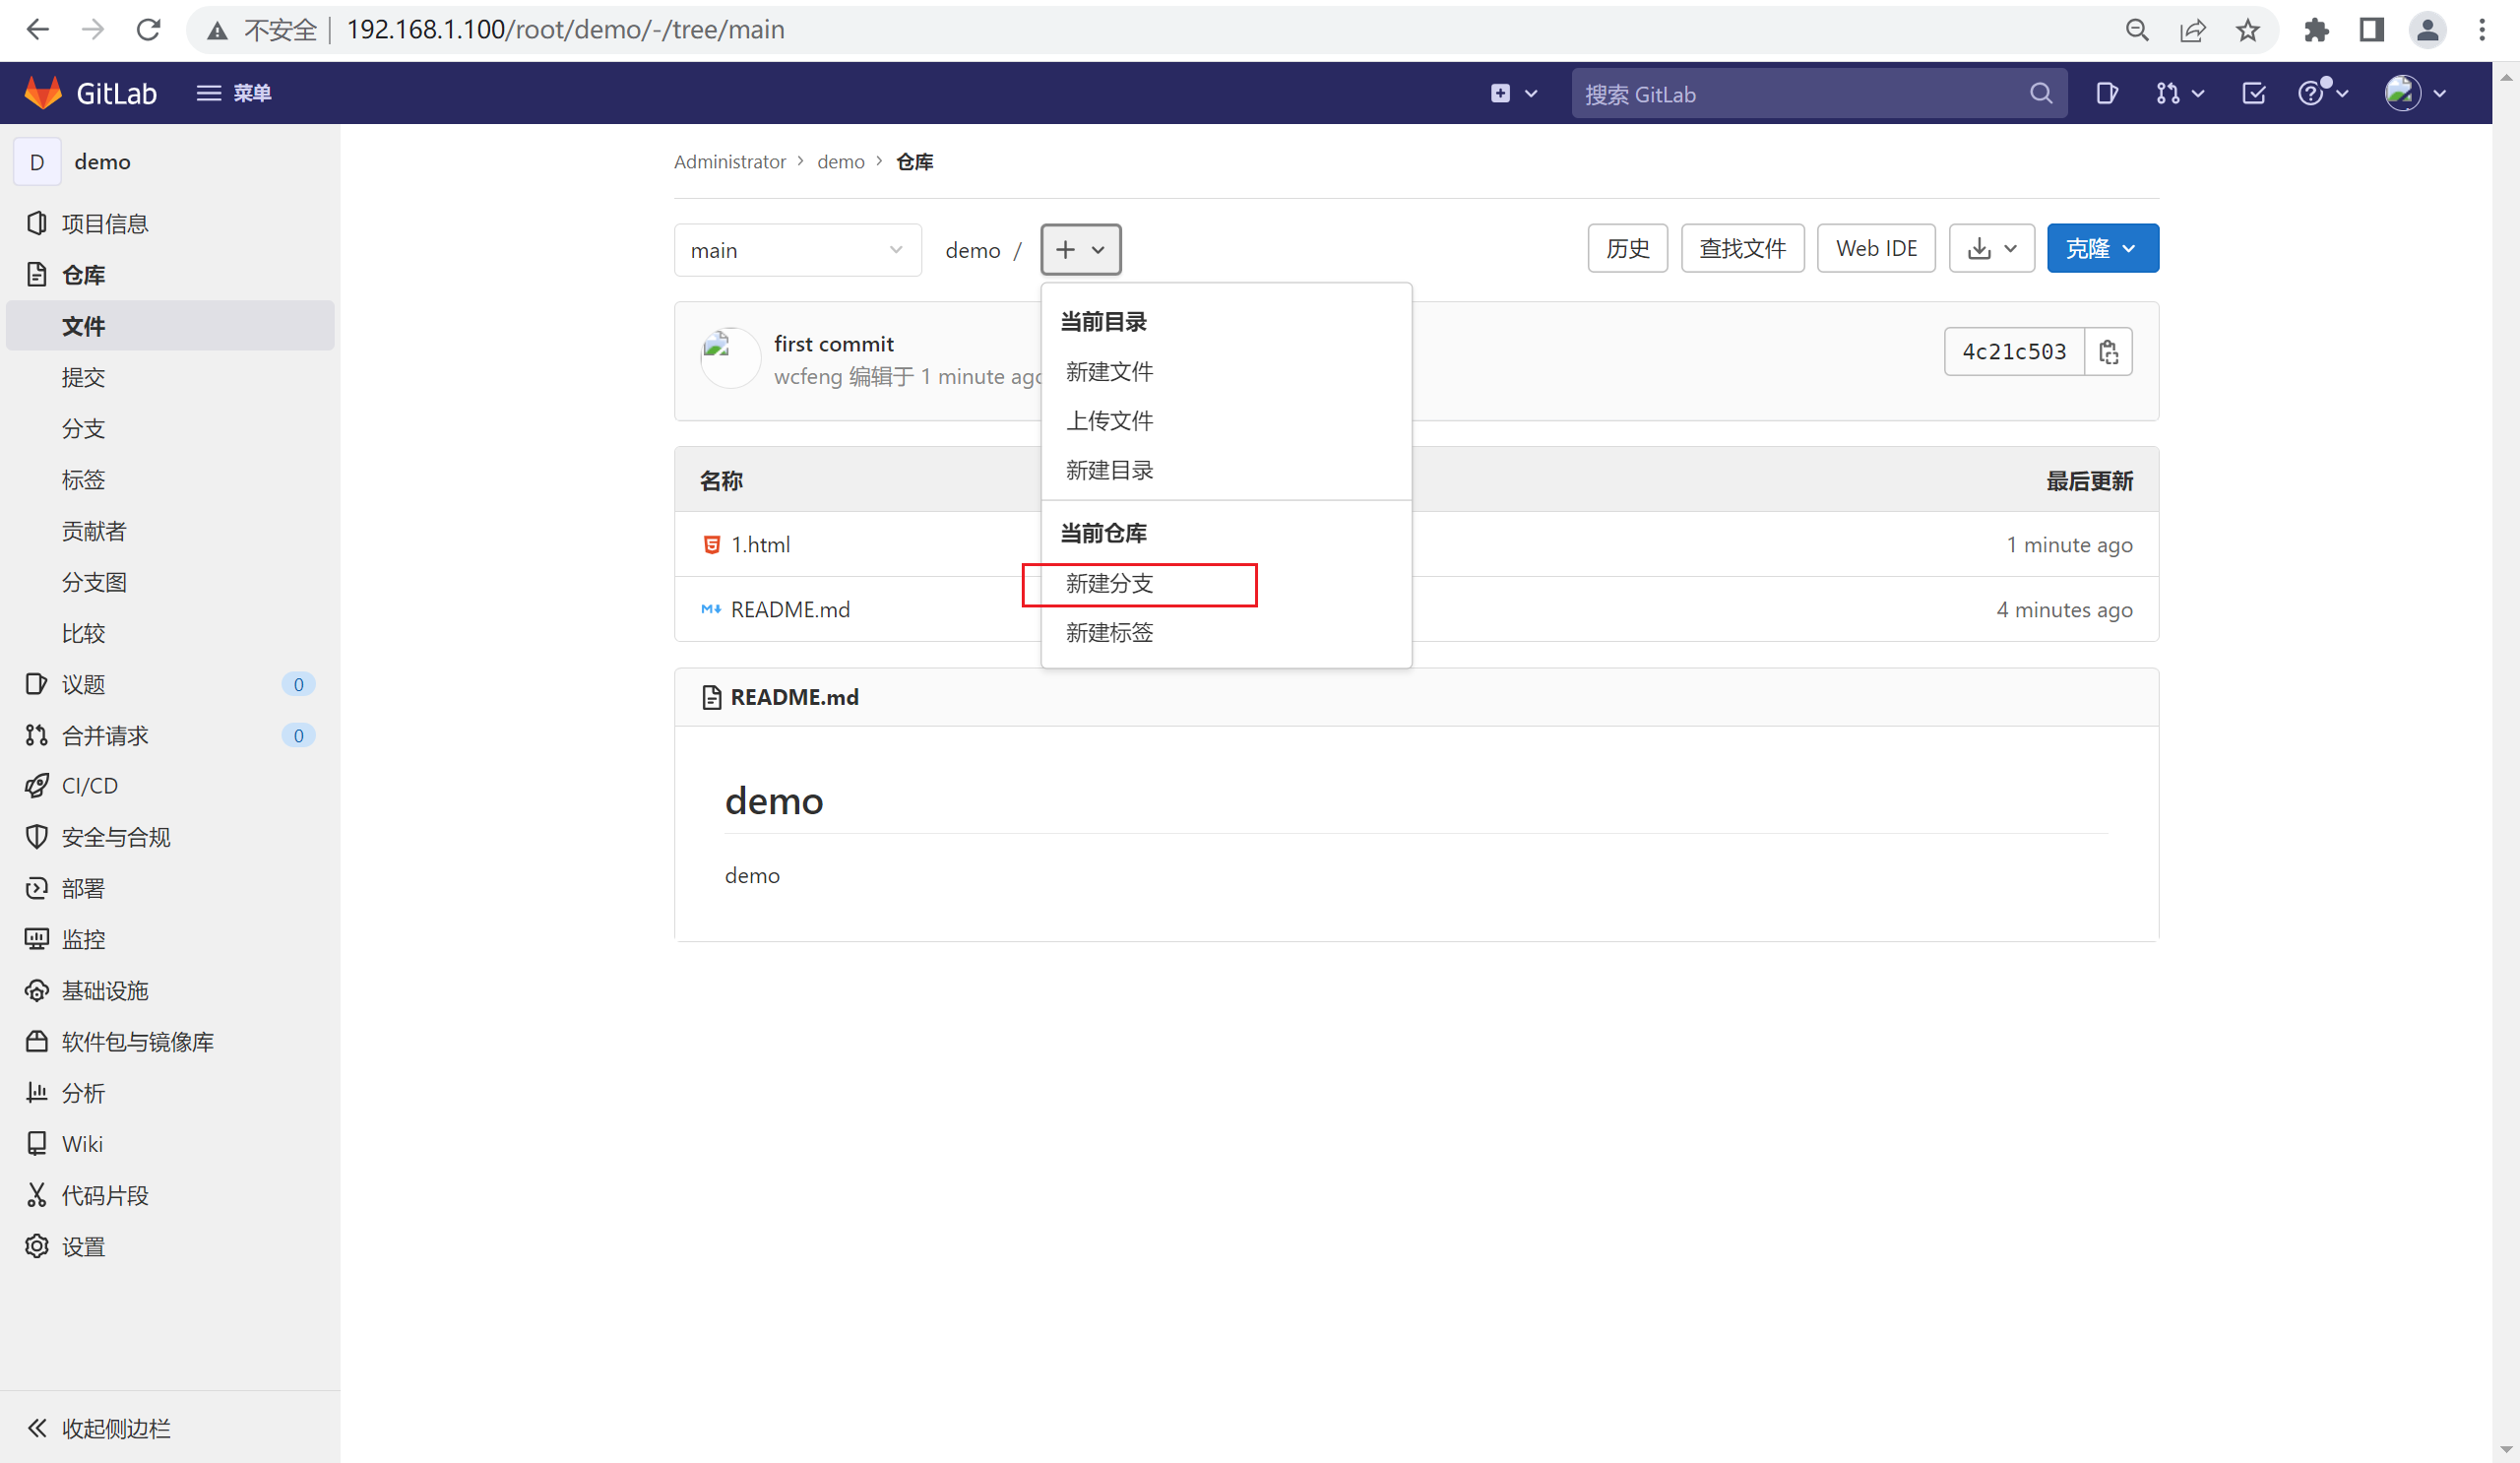This screenshot has height=1463, width=2520.
Task: Choose 新建文件 in the menu
Action: pos(1109,372)
